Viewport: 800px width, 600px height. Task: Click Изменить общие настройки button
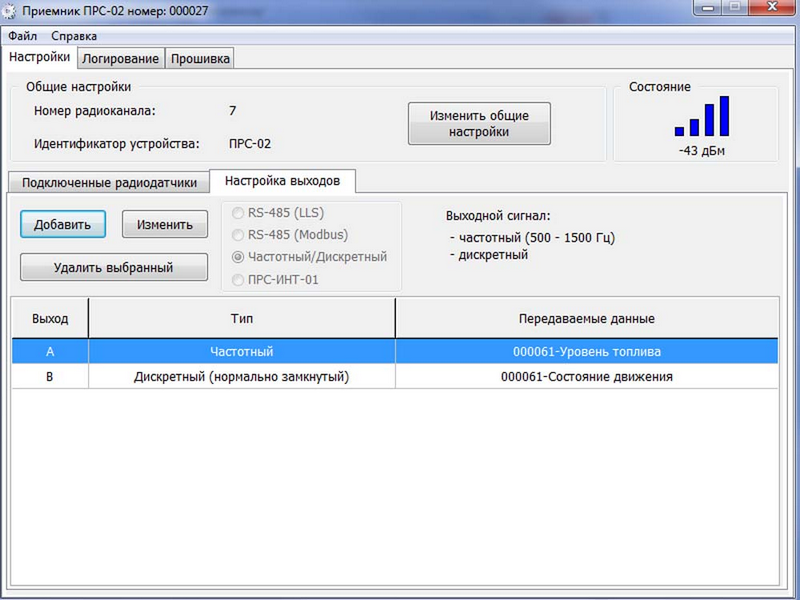(479, 123)
